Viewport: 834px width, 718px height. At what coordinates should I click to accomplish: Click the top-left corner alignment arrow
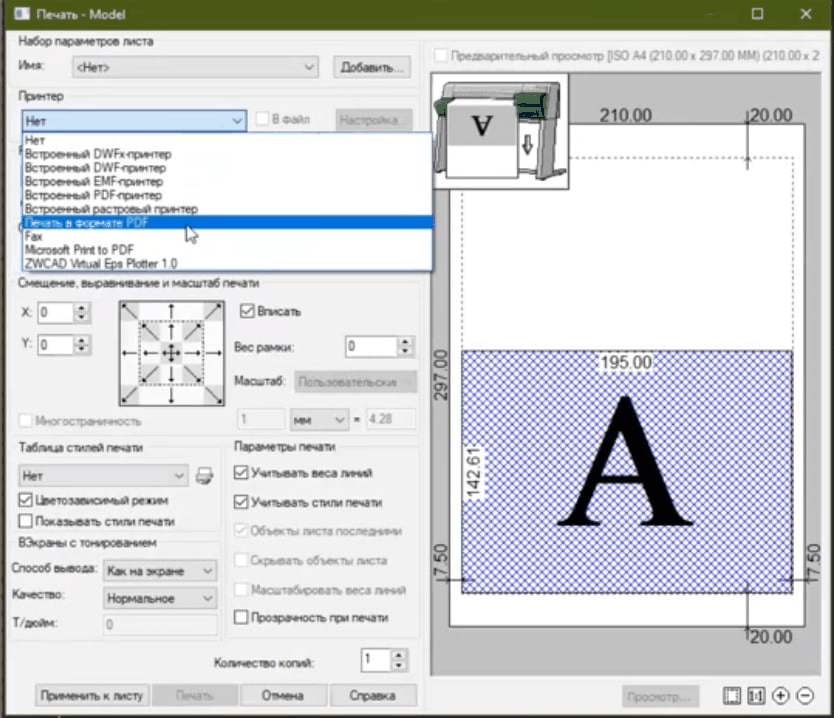tap(129, 311)
